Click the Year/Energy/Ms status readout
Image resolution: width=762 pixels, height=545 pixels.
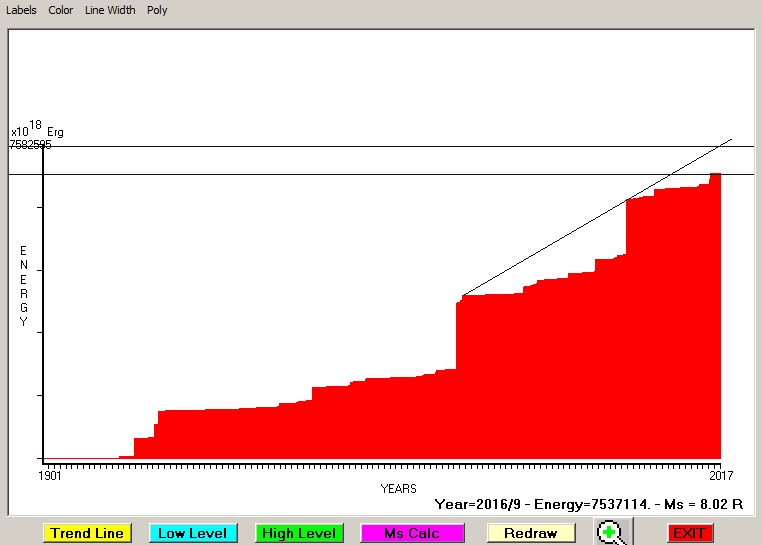click(x=588, y=505)
